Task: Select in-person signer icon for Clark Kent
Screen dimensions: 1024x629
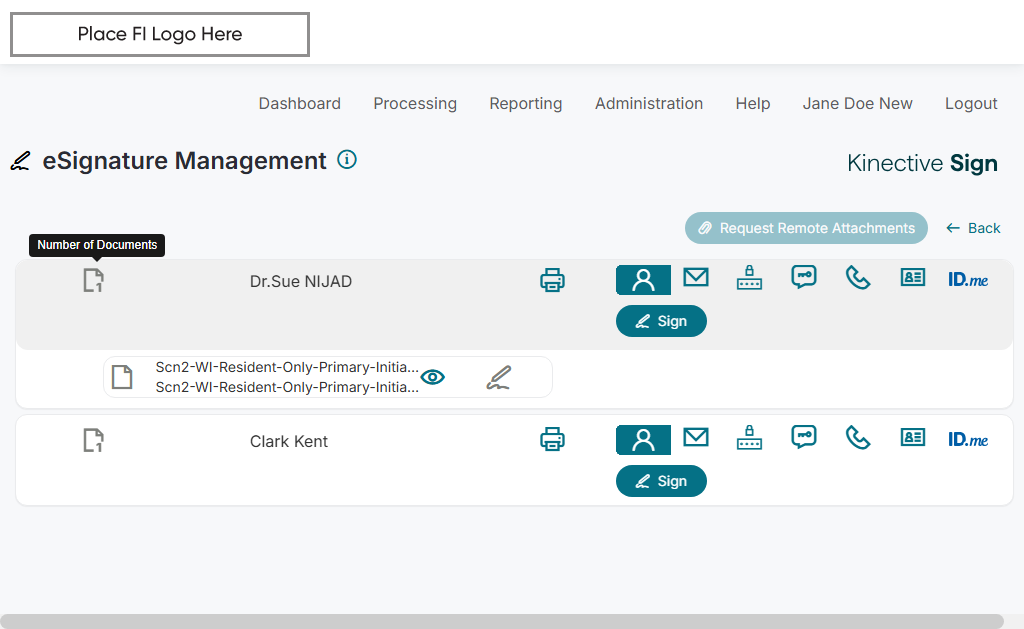Action: coord(643,440)
